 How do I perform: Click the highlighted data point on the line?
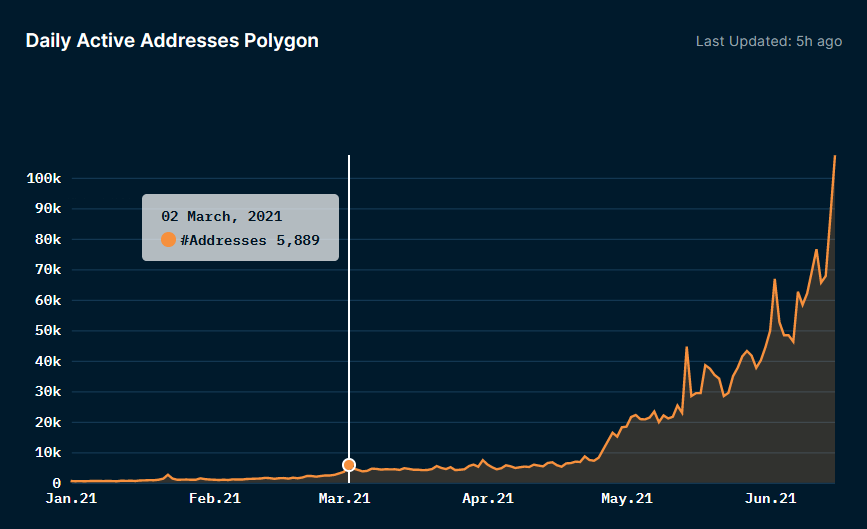tap(349, 465)
